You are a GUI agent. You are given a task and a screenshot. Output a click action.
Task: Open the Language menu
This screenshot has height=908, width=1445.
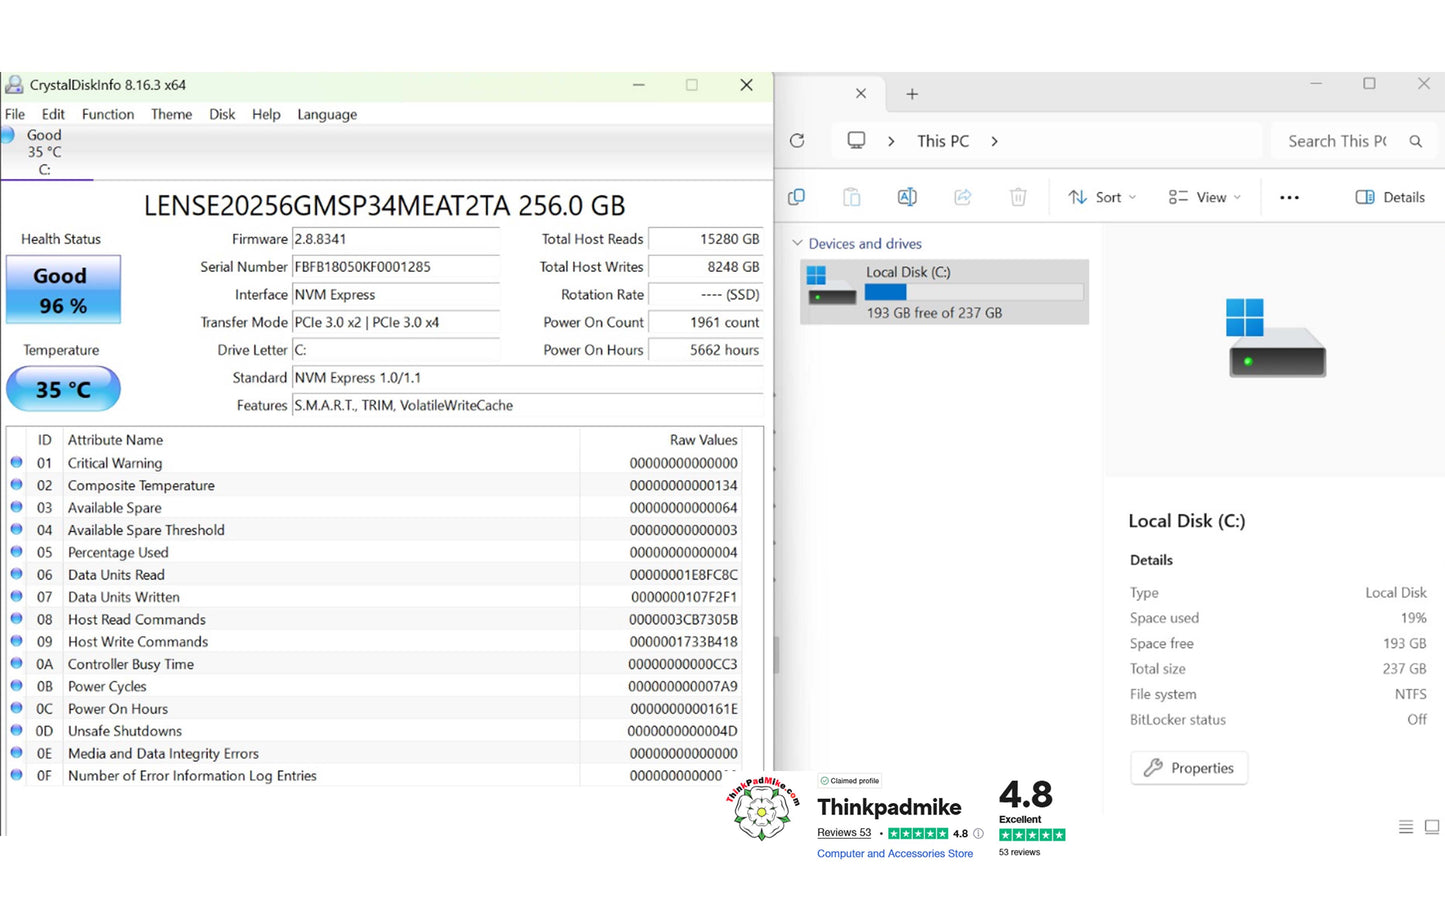[x=327, y=114]
